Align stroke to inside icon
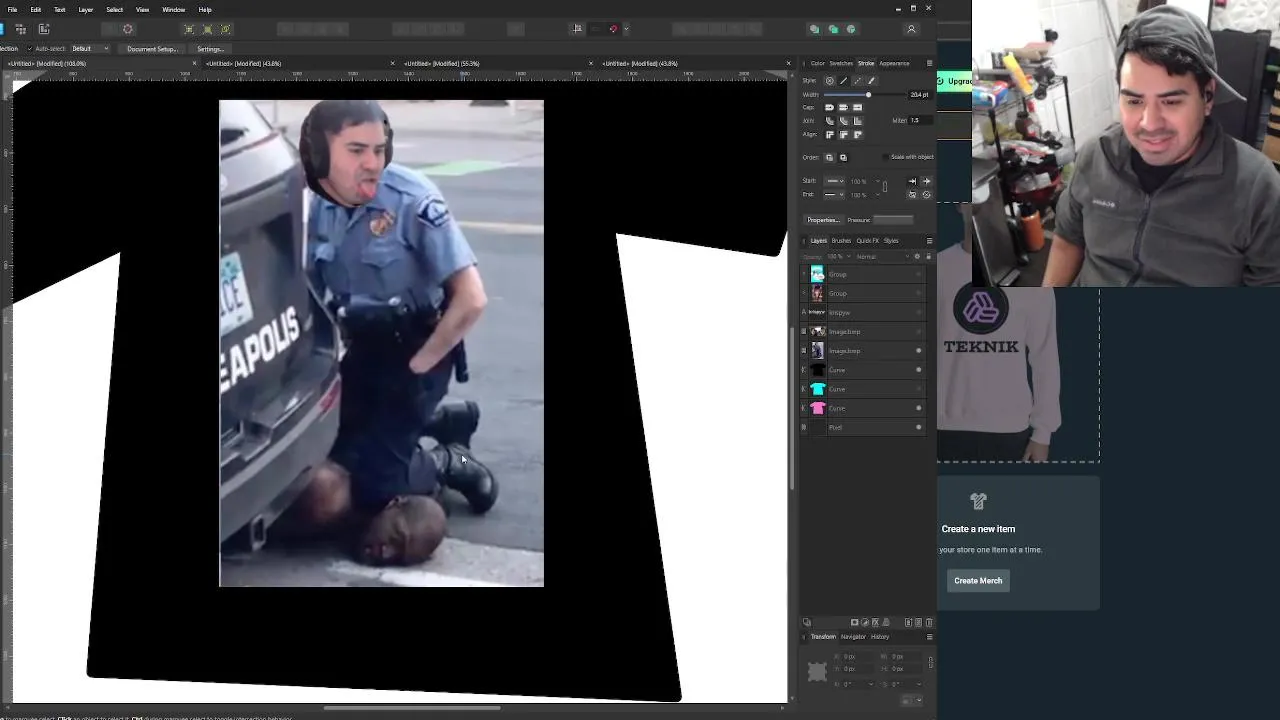Screen dimensions: 1280x720 coord(843,134)
